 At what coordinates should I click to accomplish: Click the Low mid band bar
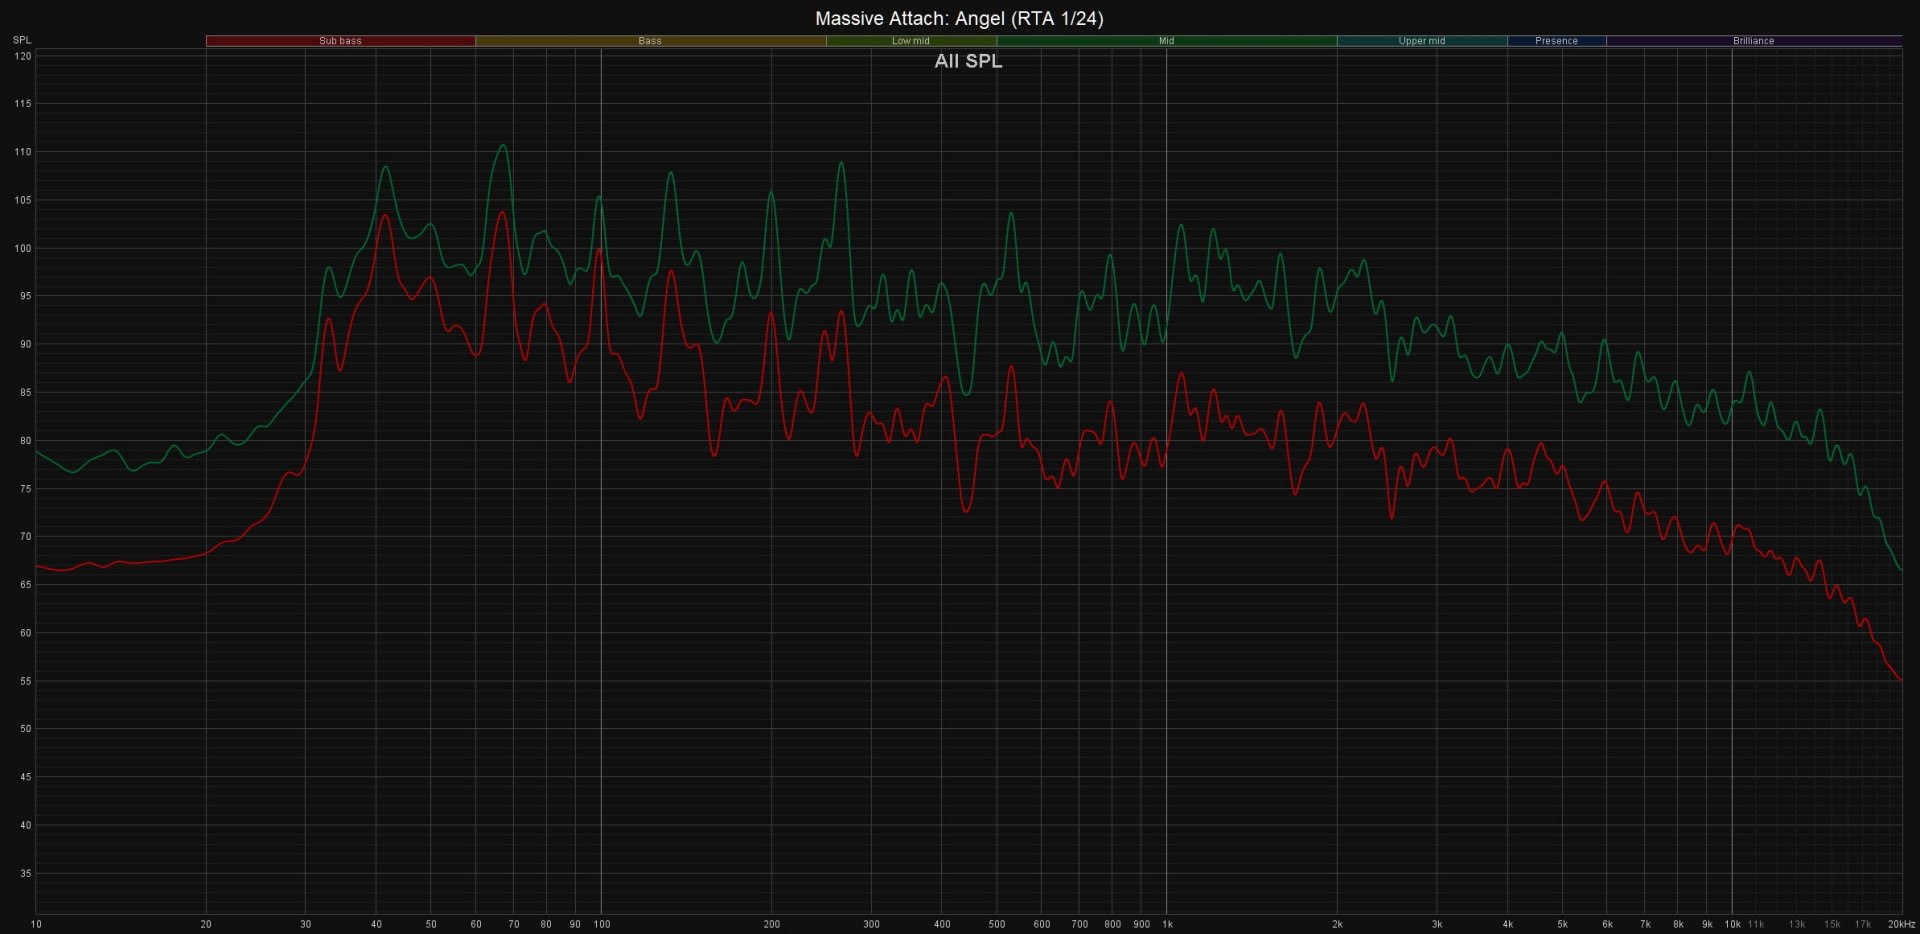[x=910, y=41]
